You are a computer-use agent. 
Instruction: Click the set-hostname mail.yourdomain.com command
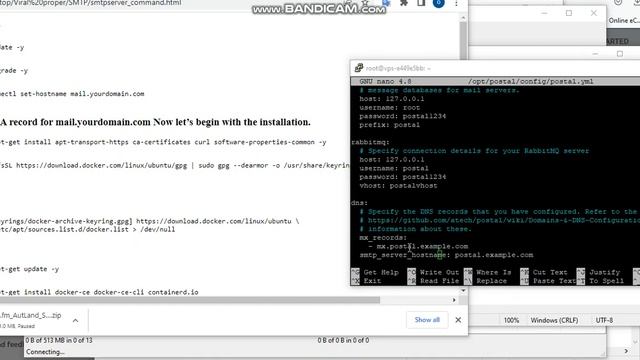coord(72,94)
